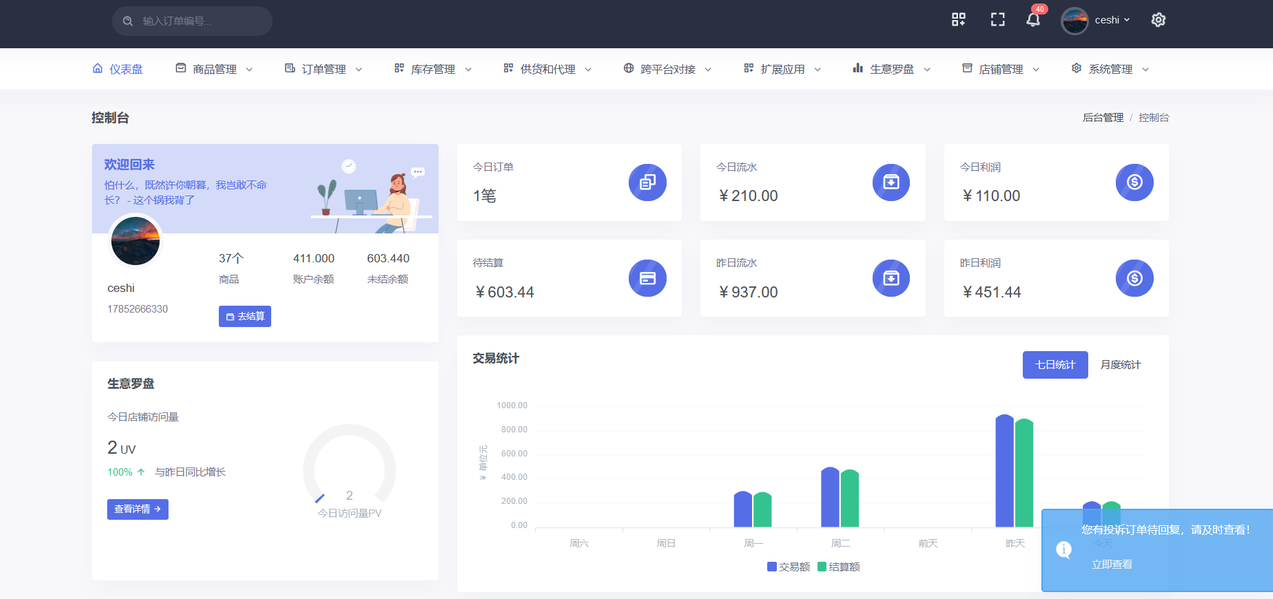Go to the 仪表盘 dashboard tab
Image resolution: width=1273 pixels, height=599 pixels.
tap(118, 69)
